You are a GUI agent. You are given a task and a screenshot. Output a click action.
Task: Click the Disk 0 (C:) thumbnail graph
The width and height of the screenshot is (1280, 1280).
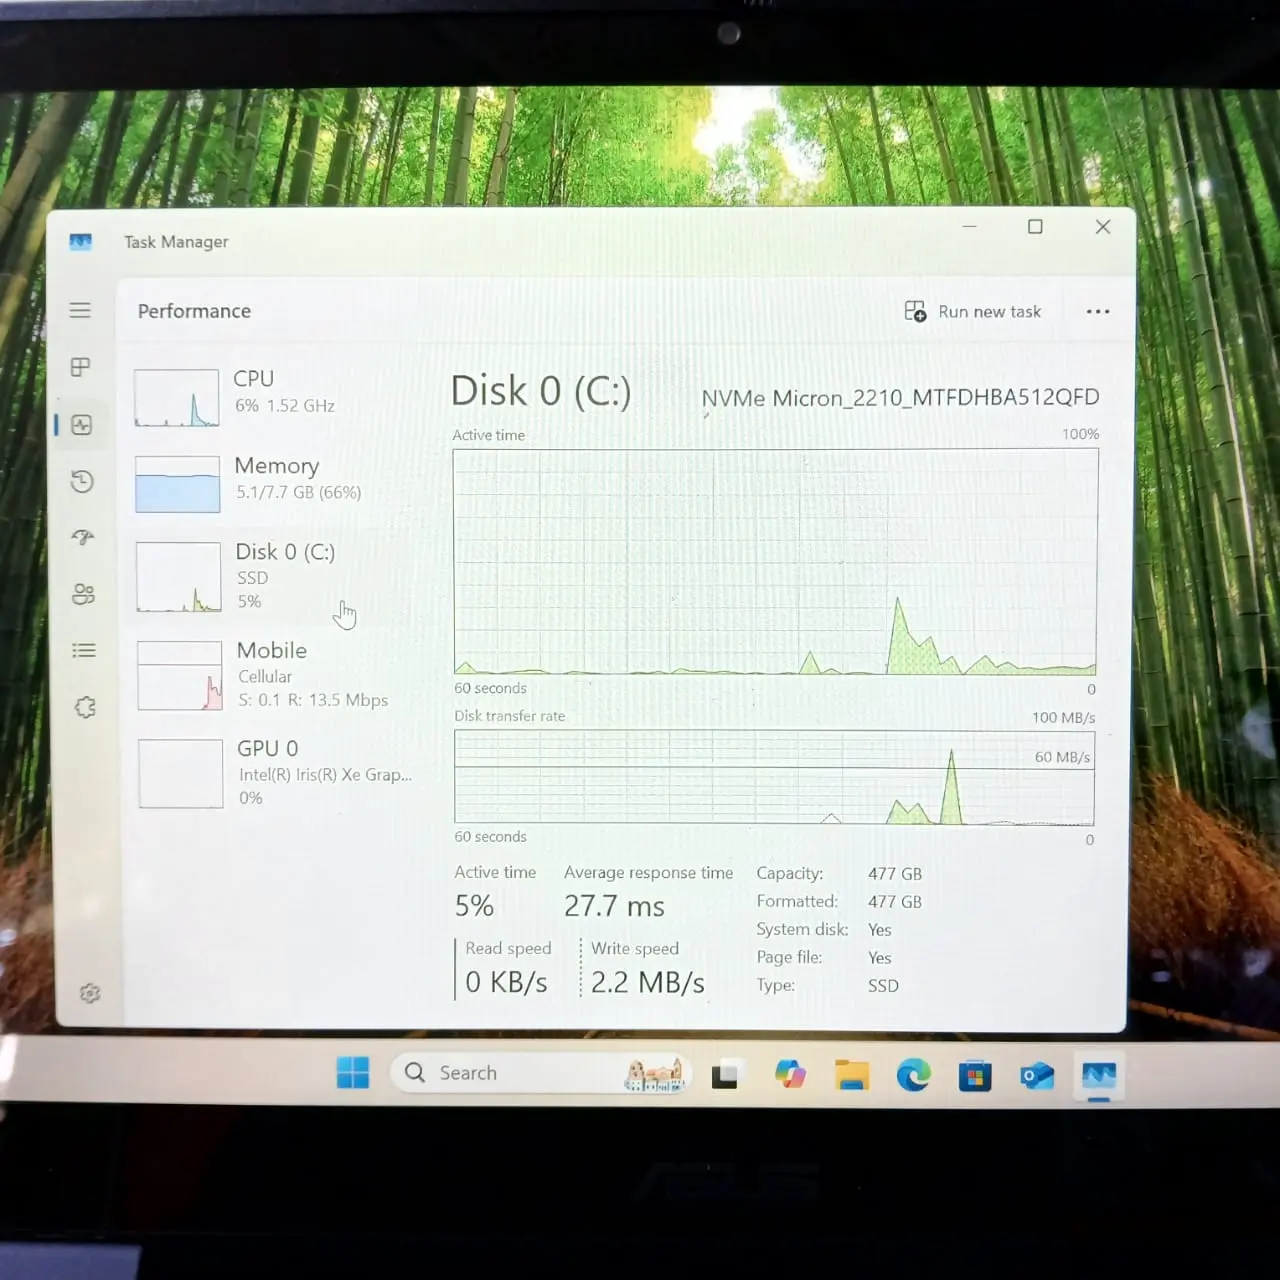tap(178, 577)
